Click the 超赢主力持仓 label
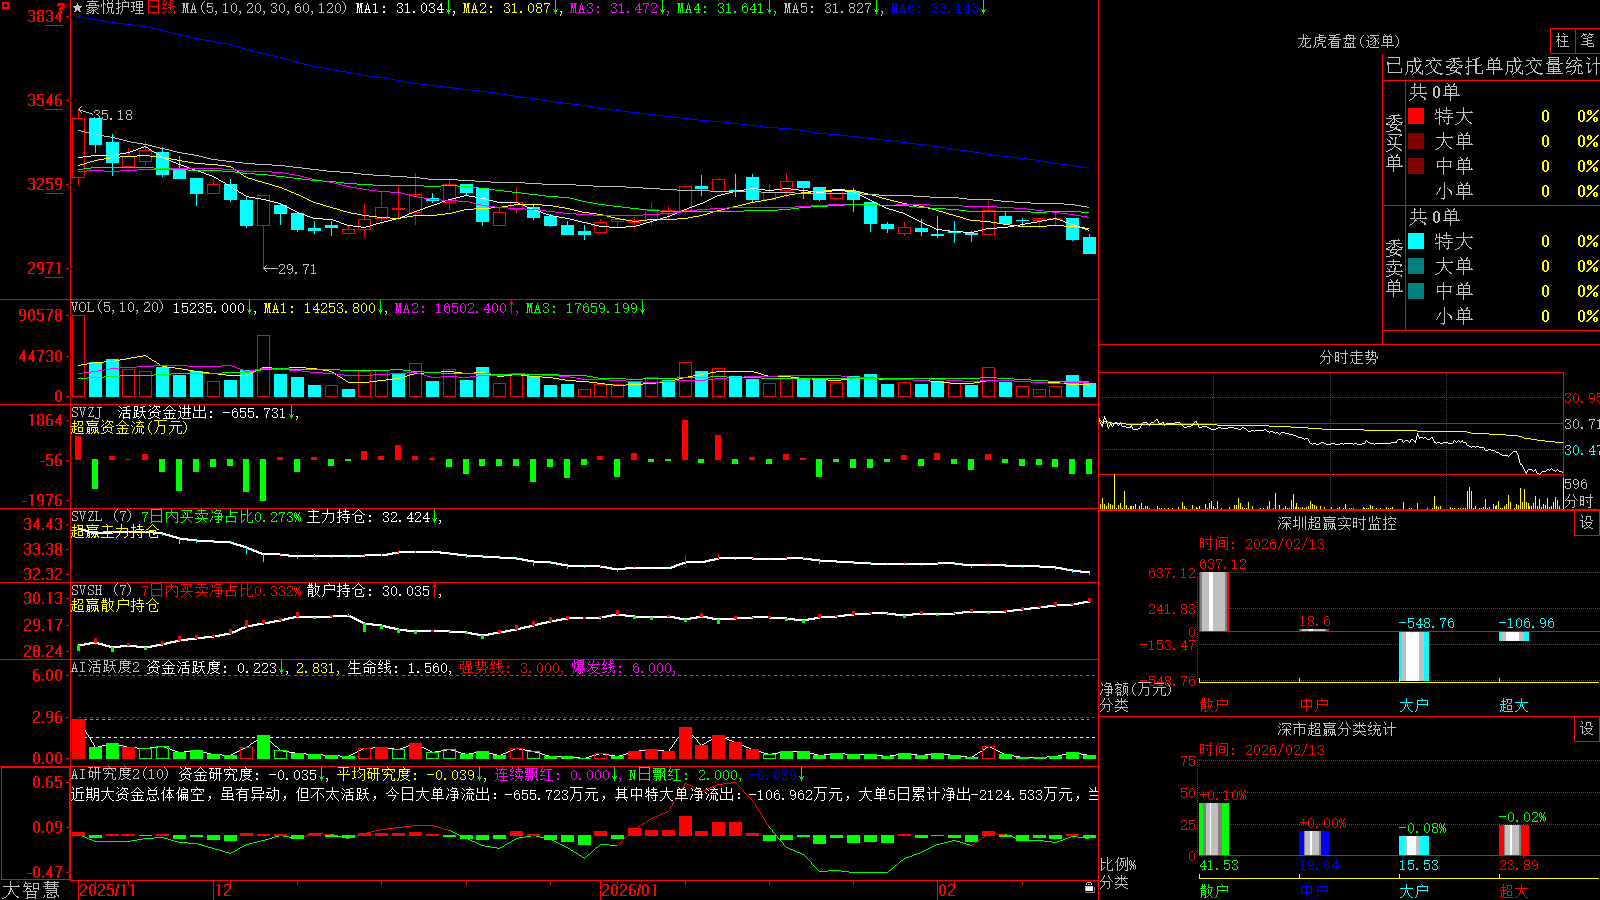 pos(115,531)
